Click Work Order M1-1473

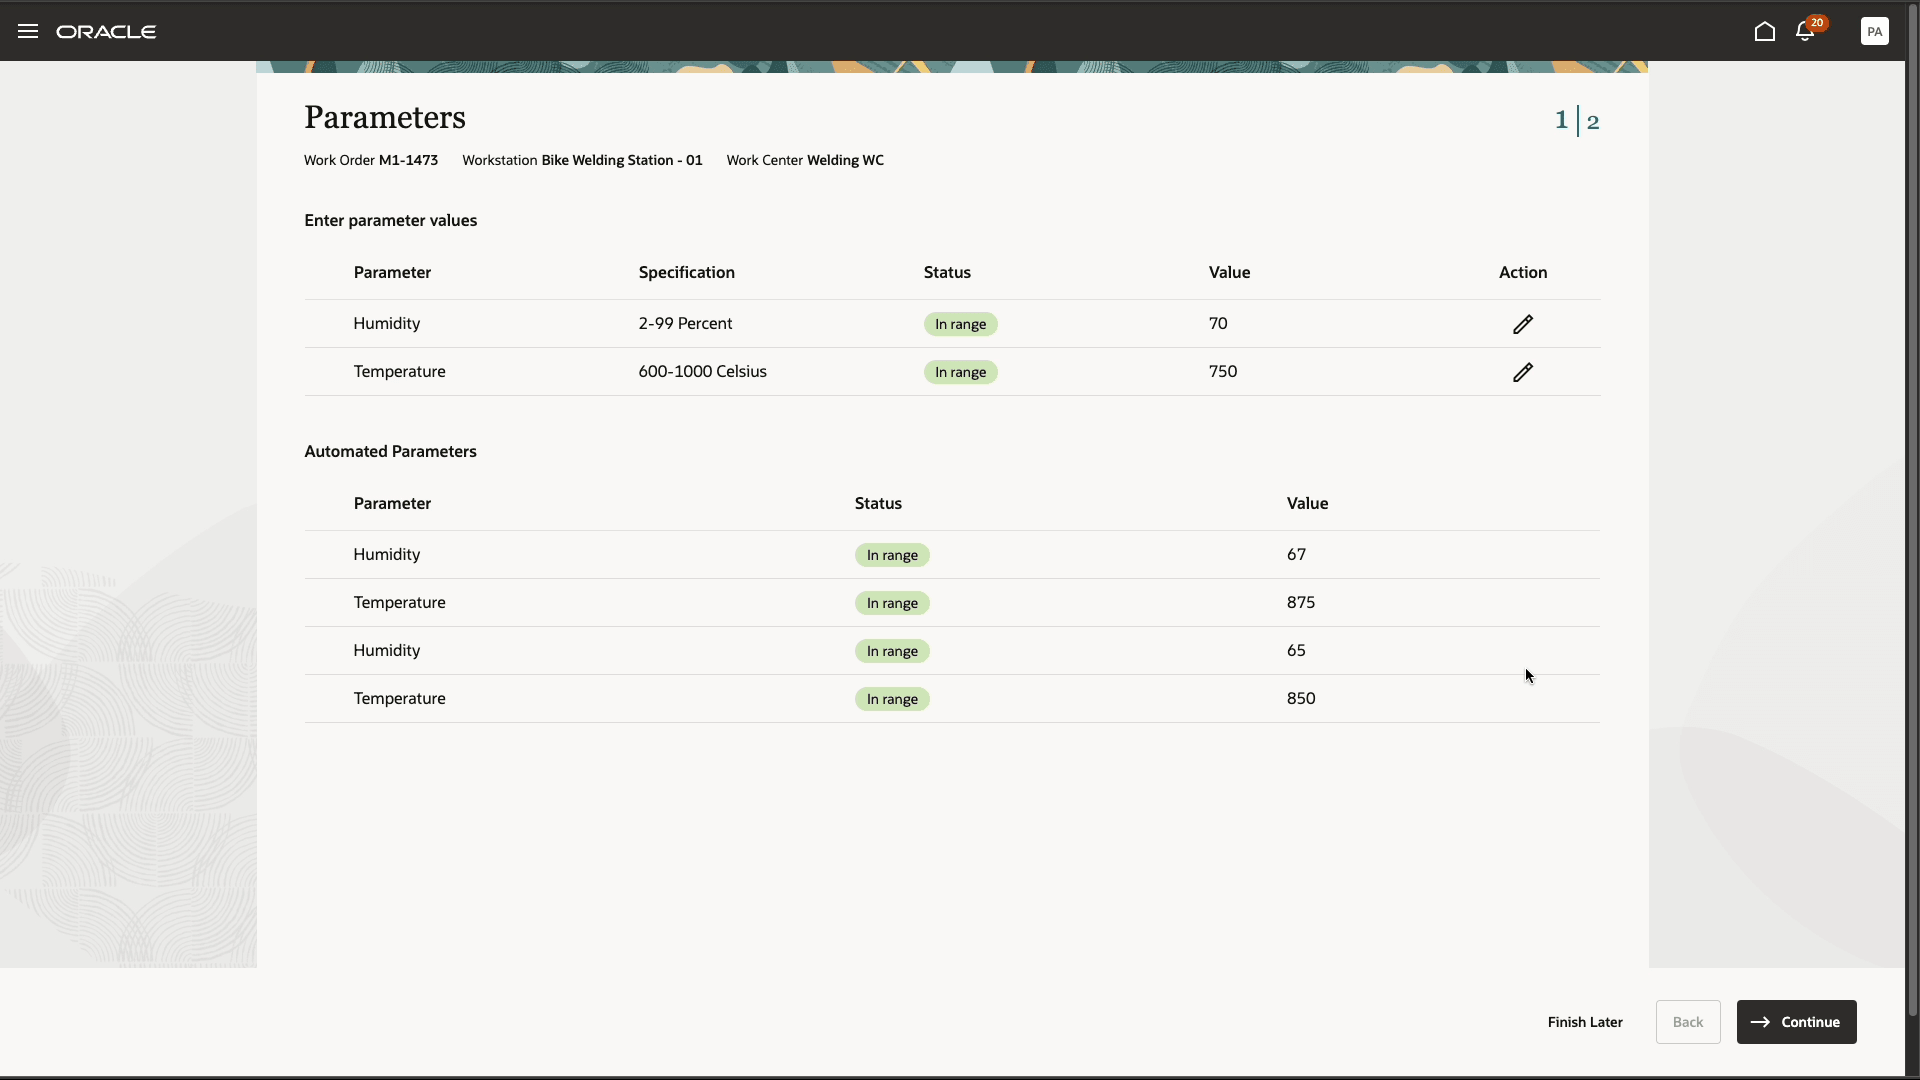(x=370, y=160)
